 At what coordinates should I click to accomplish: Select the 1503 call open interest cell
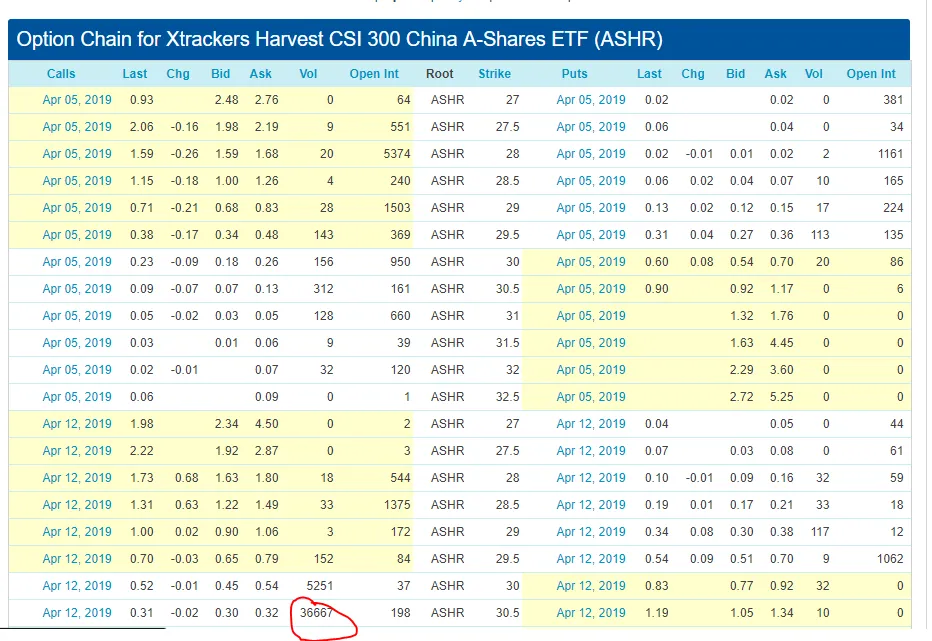click(x=397, y=208)
